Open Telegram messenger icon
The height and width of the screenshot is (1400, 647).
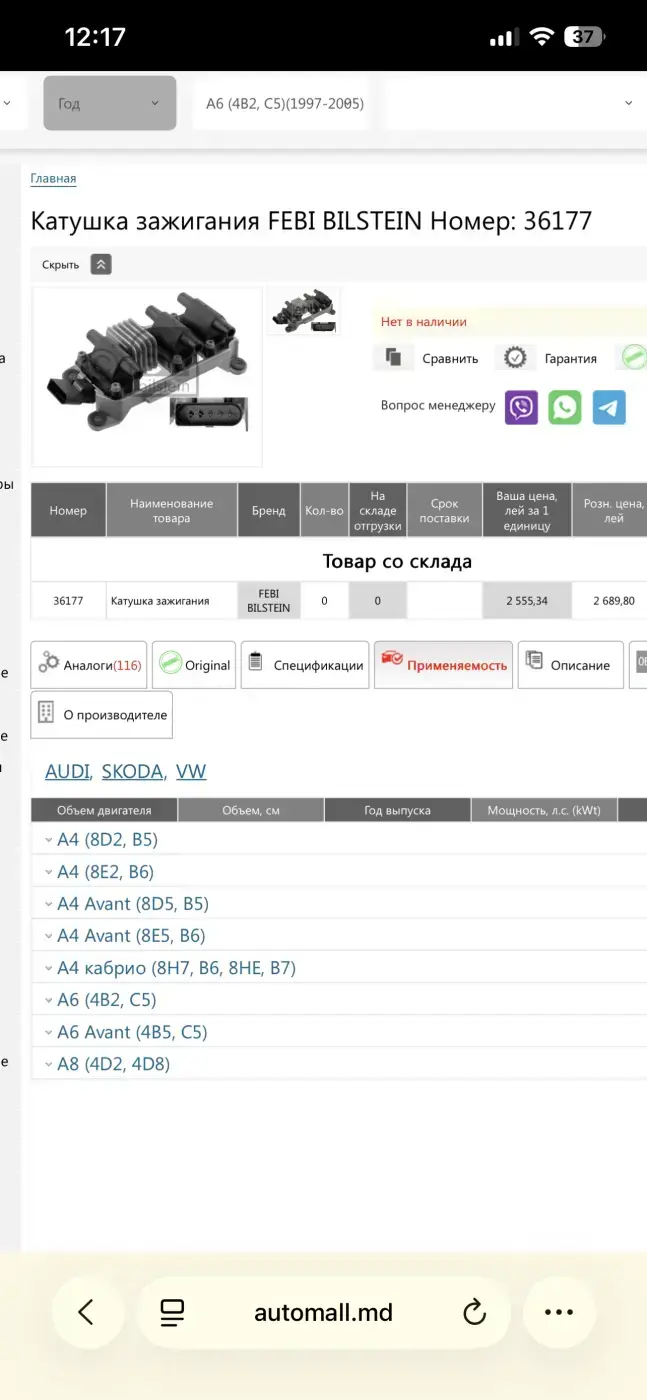coord(609,407)
